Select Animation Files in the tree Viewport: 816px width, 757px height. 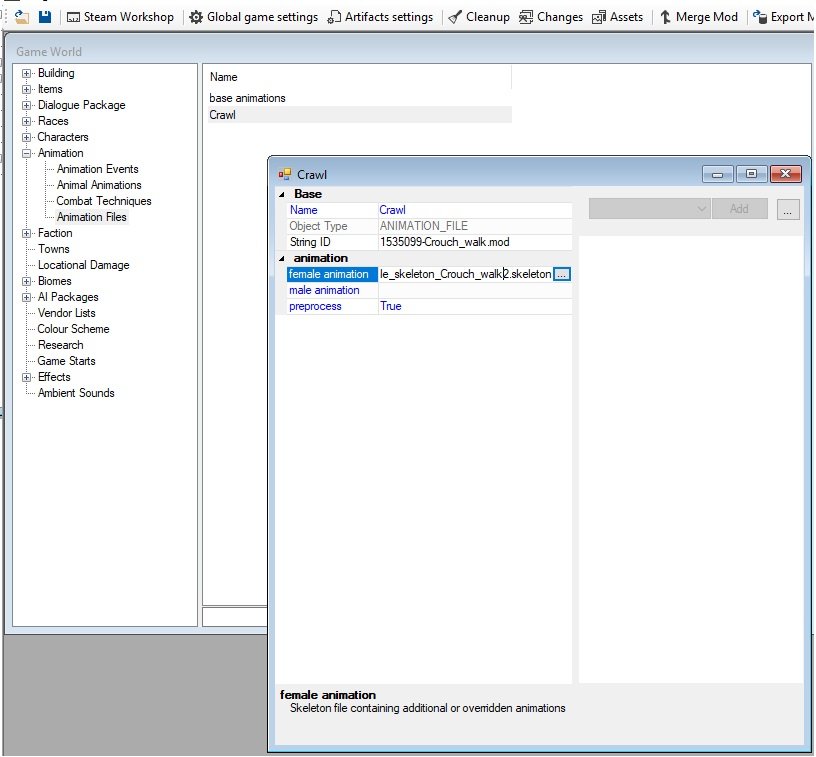tap(92, 217)
